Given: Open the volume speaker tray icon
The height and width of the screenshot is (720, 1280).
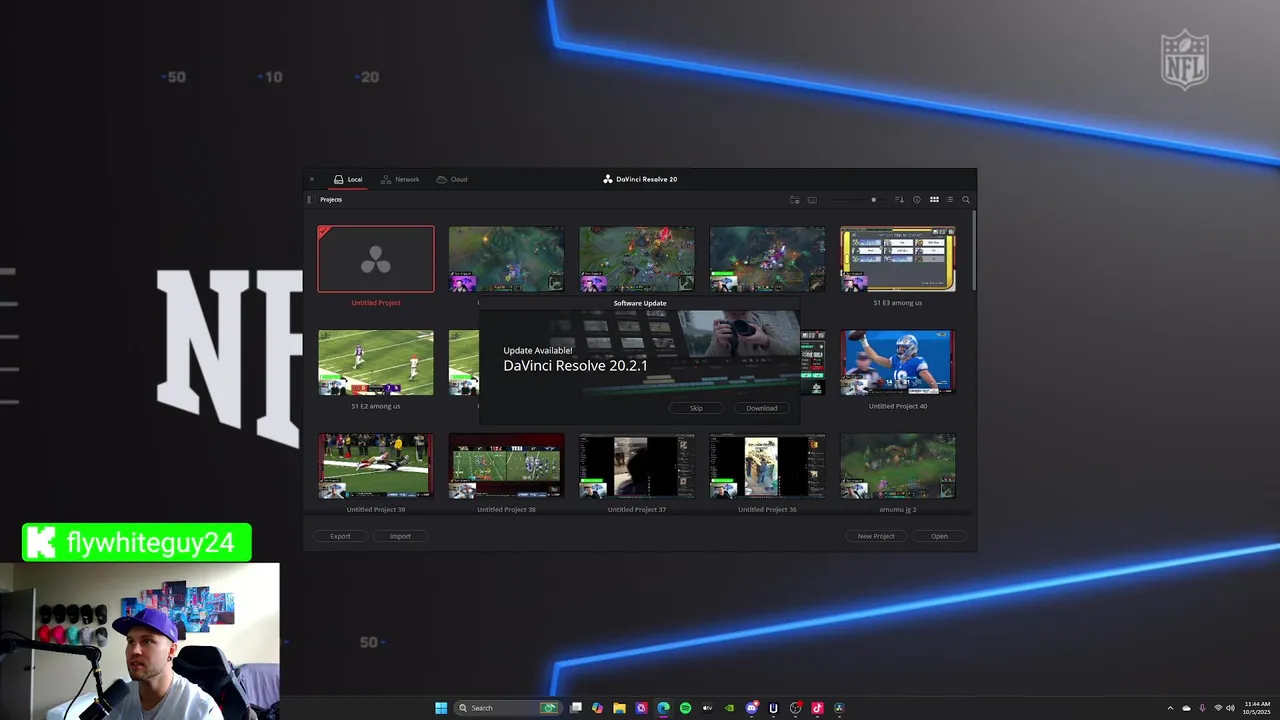Looking at the screenshot, I should click(x=1230, y=708).
